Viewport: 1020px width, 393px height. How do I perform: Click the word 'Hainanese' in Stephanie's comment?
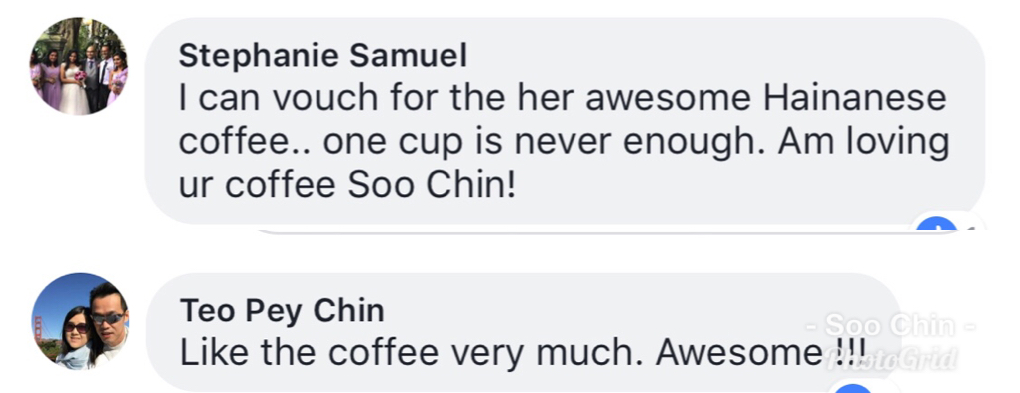855,99
